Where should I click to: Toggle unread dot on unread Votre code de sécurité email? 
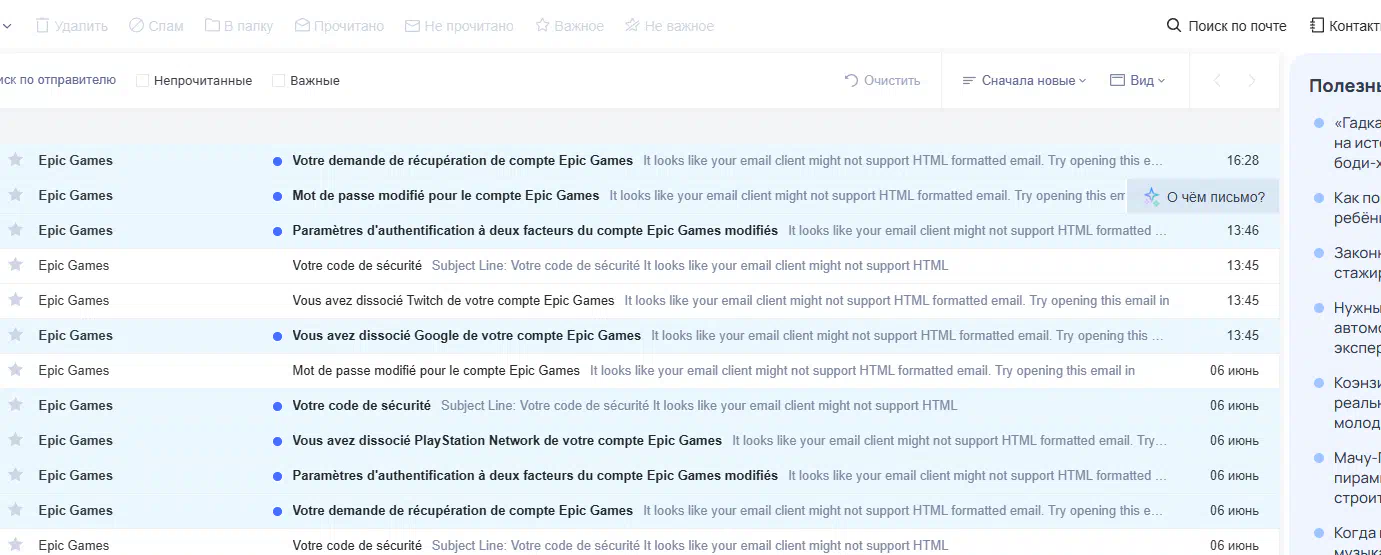click(x=277, y=406)
